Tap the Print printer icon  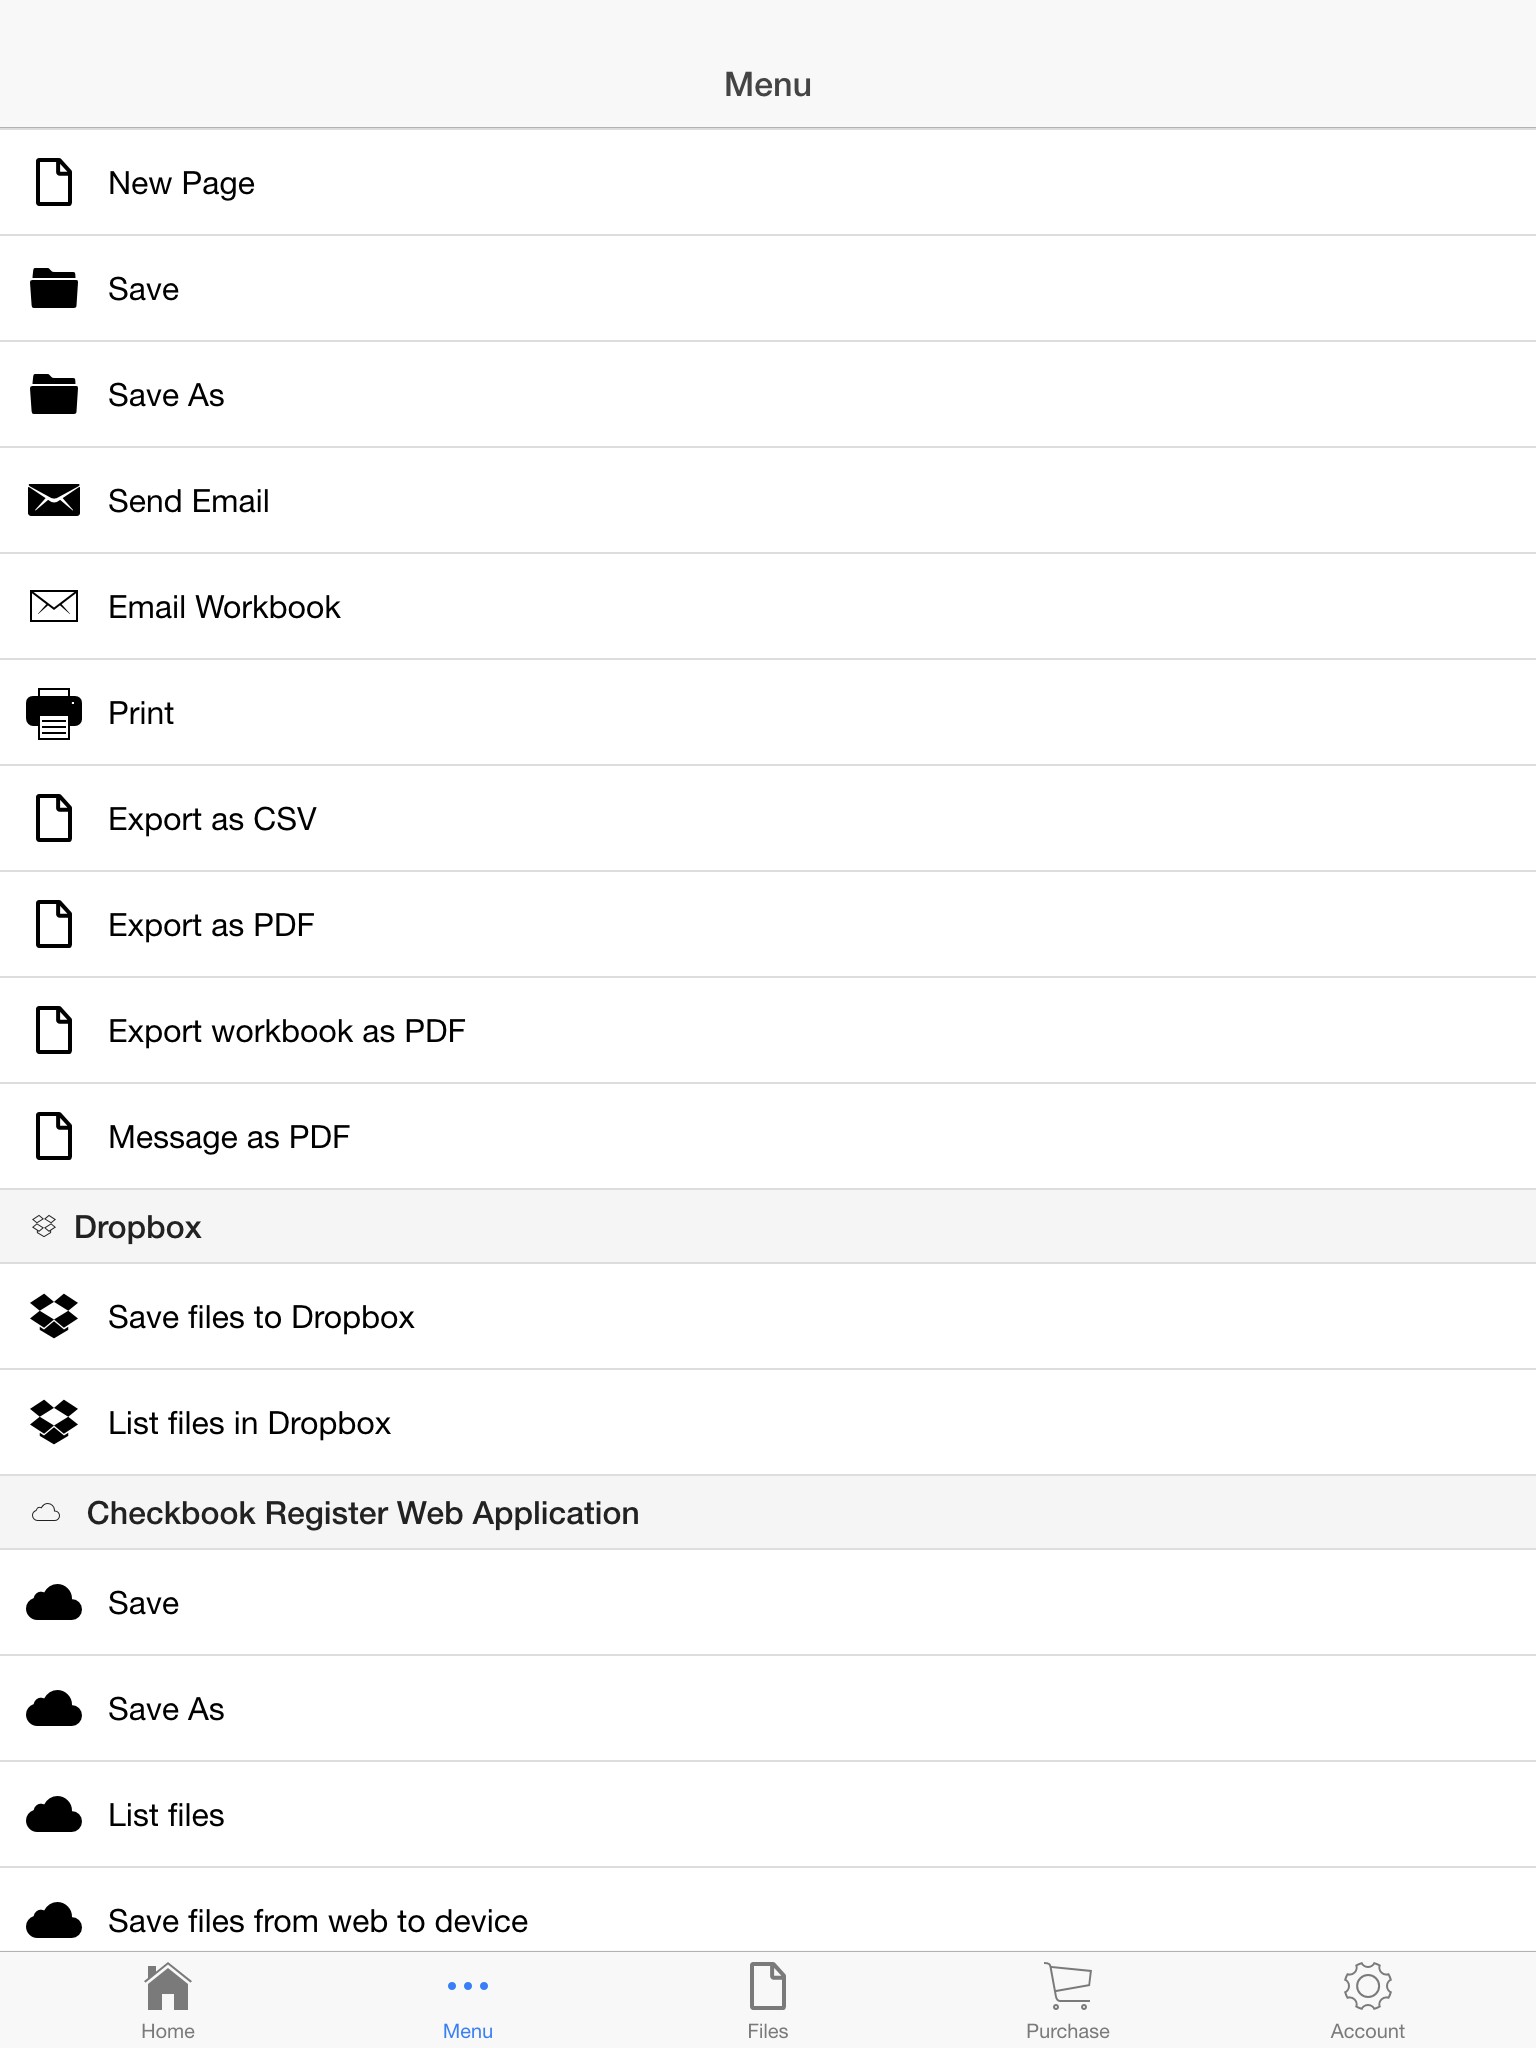54,713
